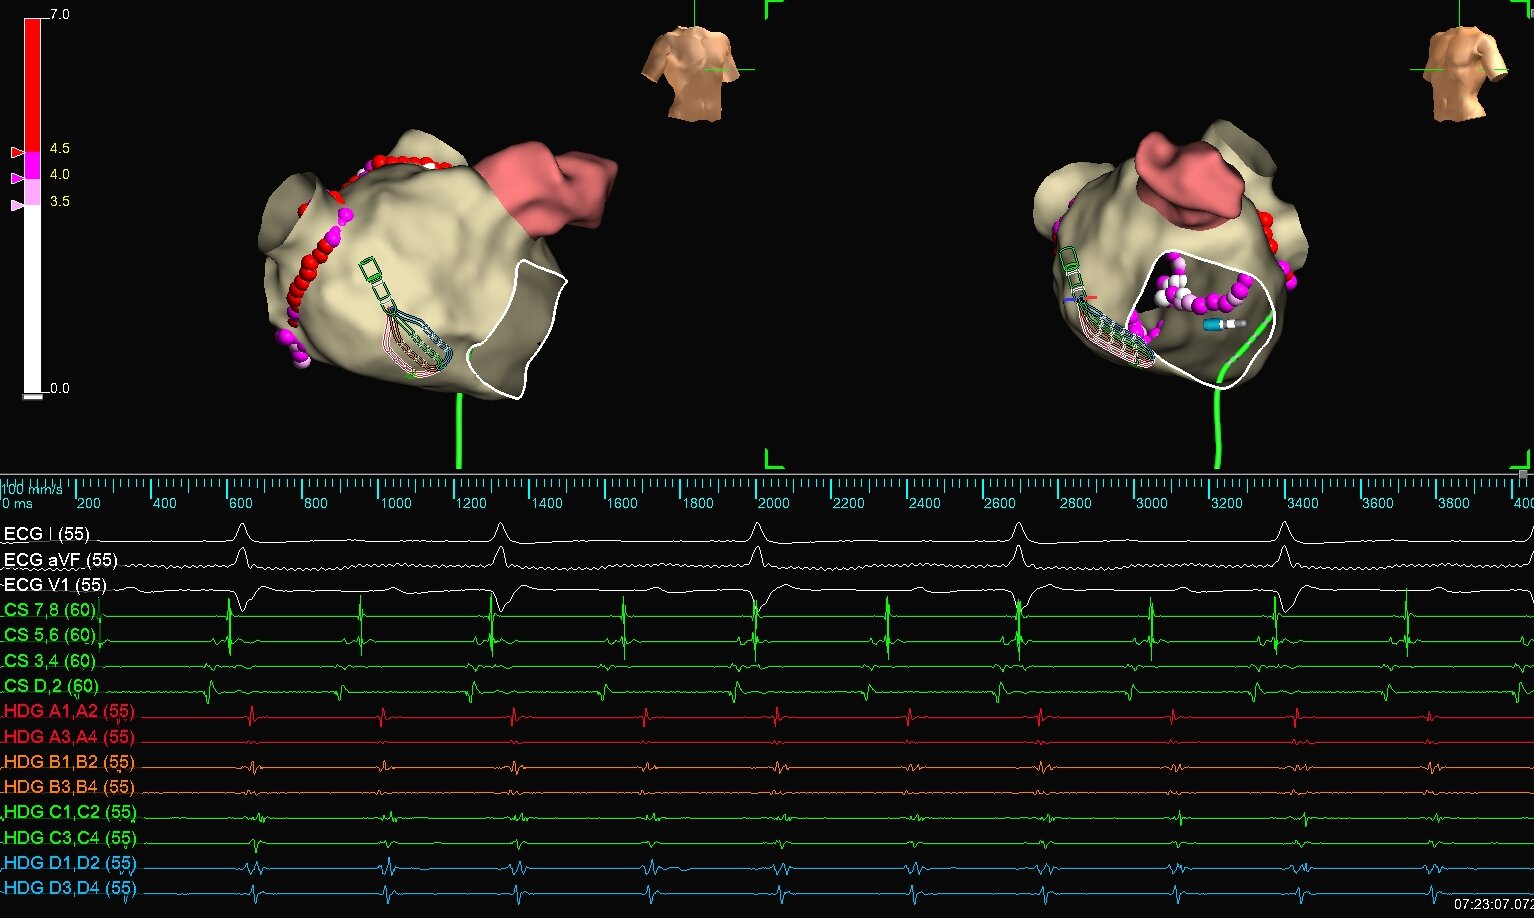The image size is (1534, 918).
Task: Select the ECG V1 (55) channel label
Action: pyautogui.click(x=55, y=585)
